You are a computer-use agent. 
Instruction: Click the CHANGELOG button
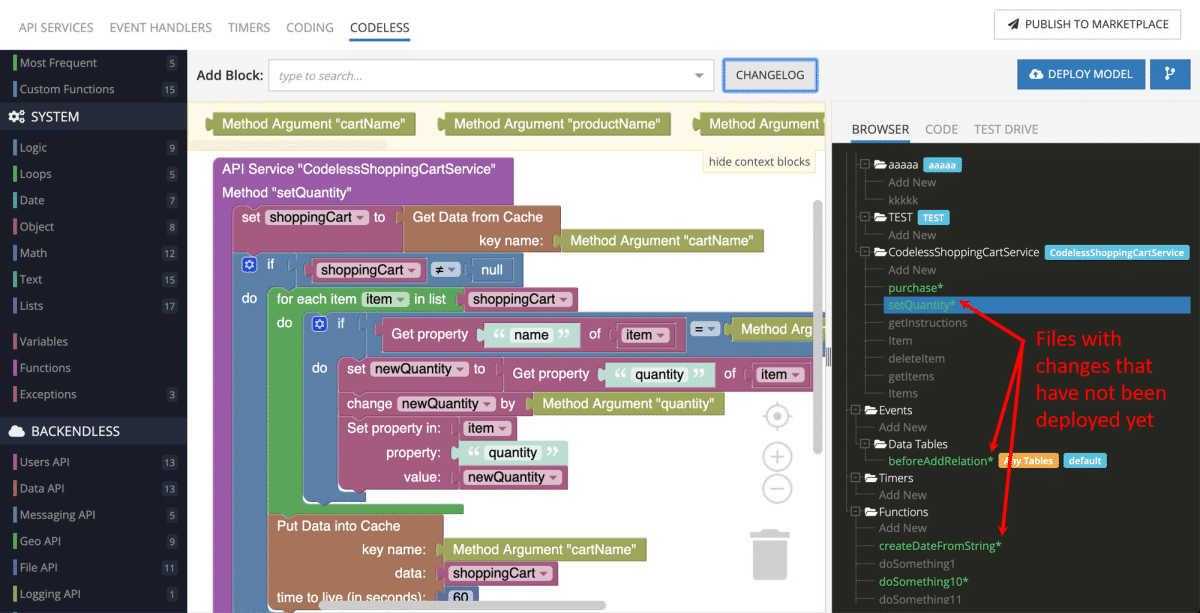pos(770,75)
